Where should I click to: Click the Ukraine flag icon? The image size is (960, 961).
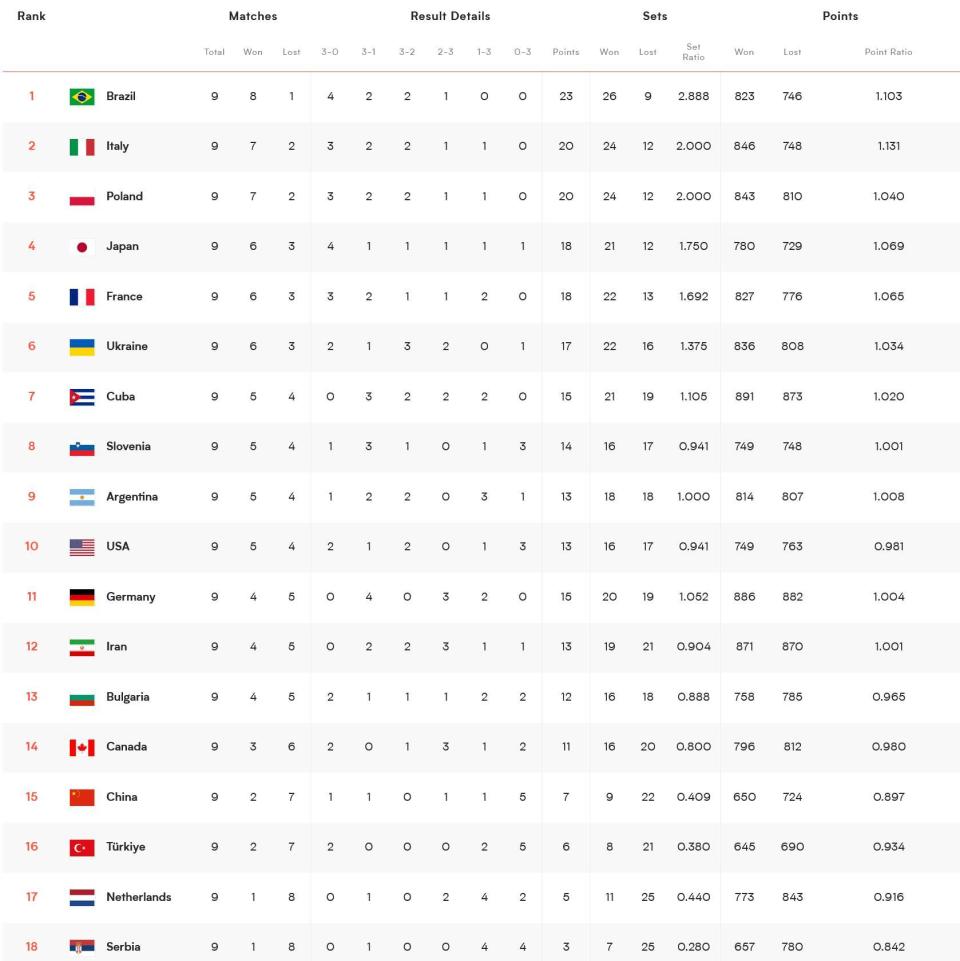82,346
